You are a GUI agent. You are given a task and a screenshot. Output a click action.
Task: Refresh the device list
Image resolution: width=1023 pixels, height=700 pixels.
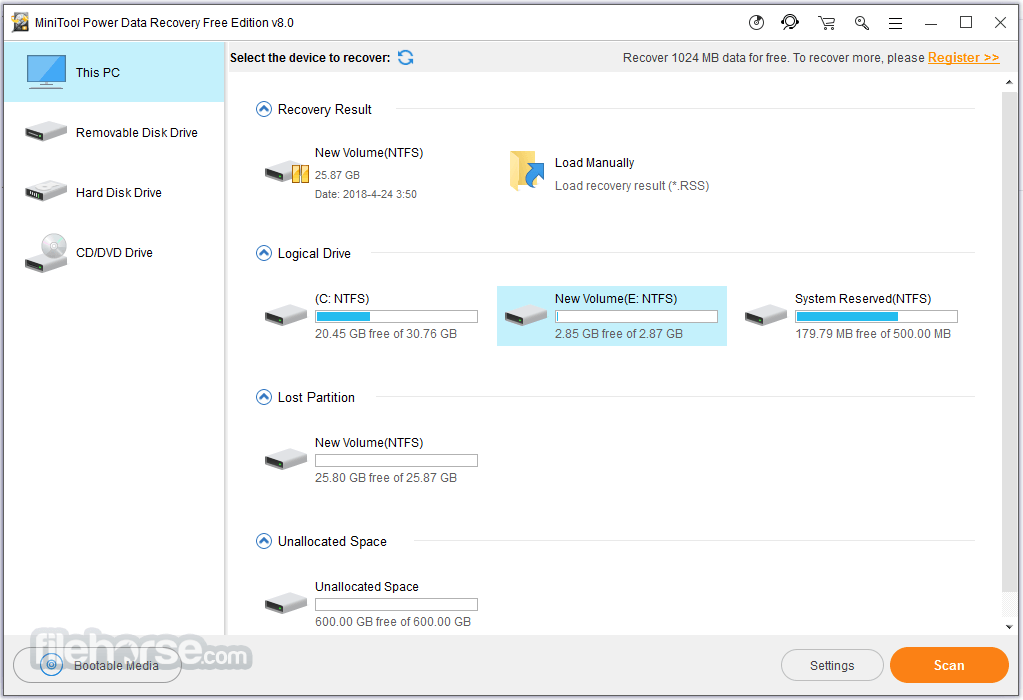click(405, 57)
